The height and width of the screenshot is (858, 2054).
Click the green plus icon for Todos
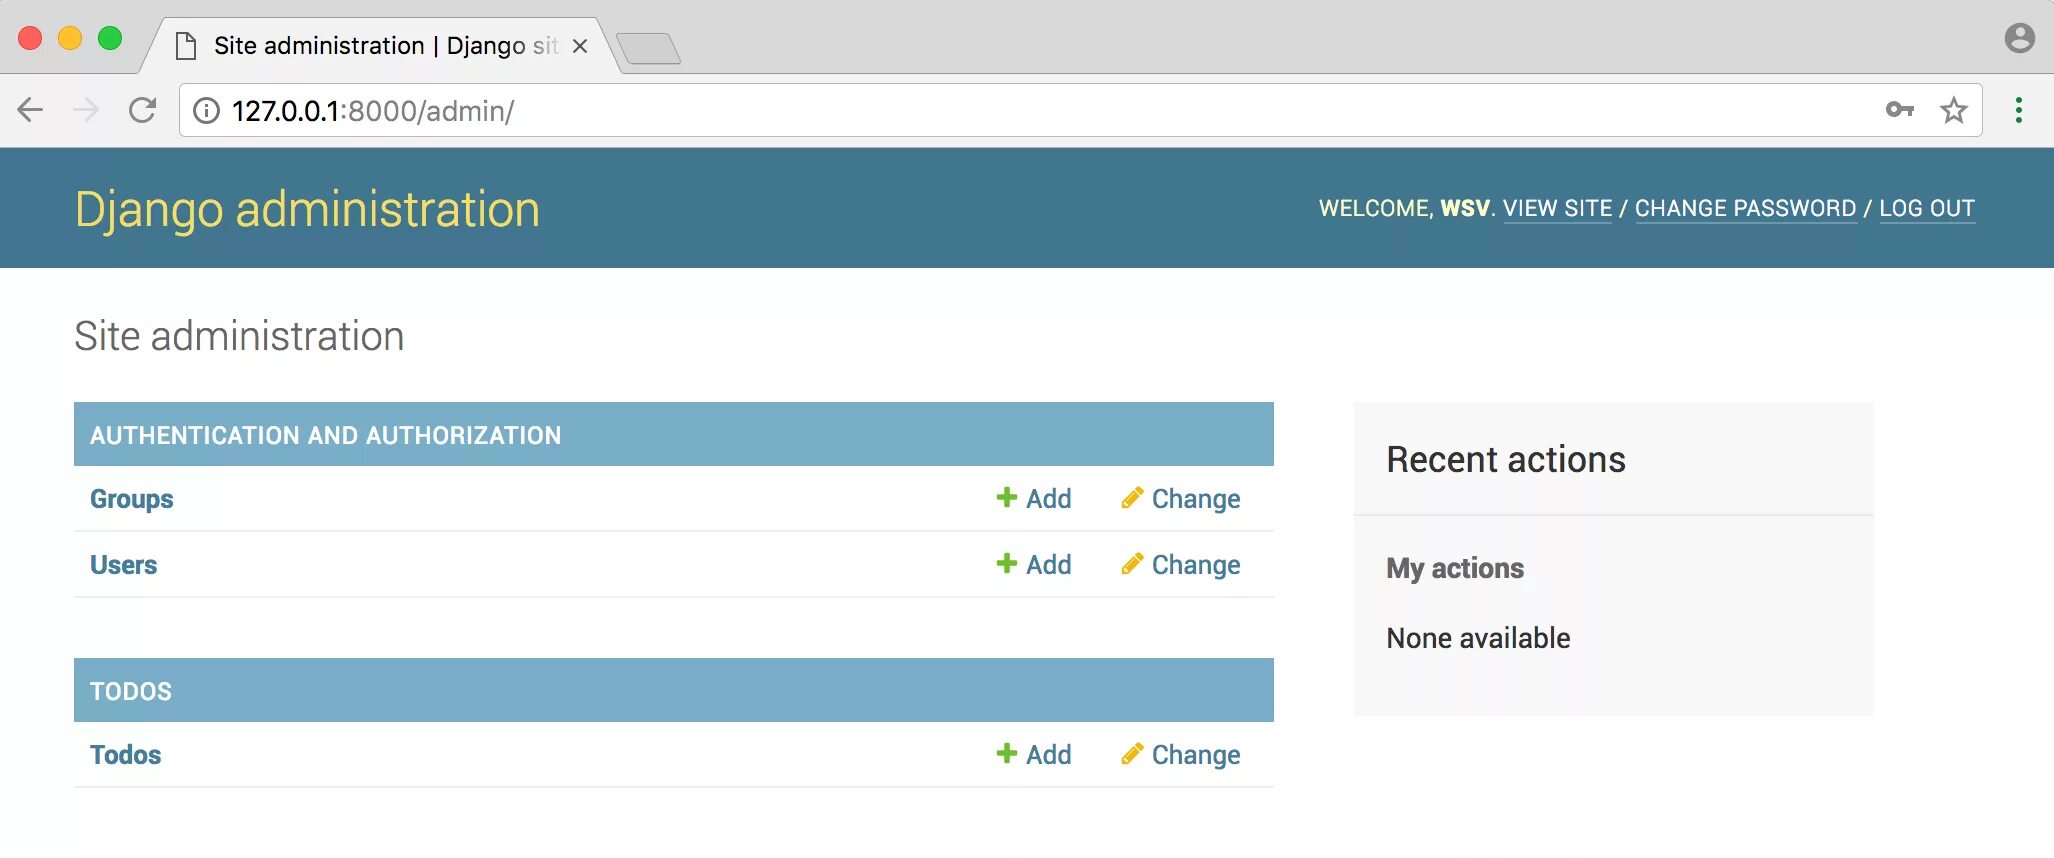point(1007,753)
